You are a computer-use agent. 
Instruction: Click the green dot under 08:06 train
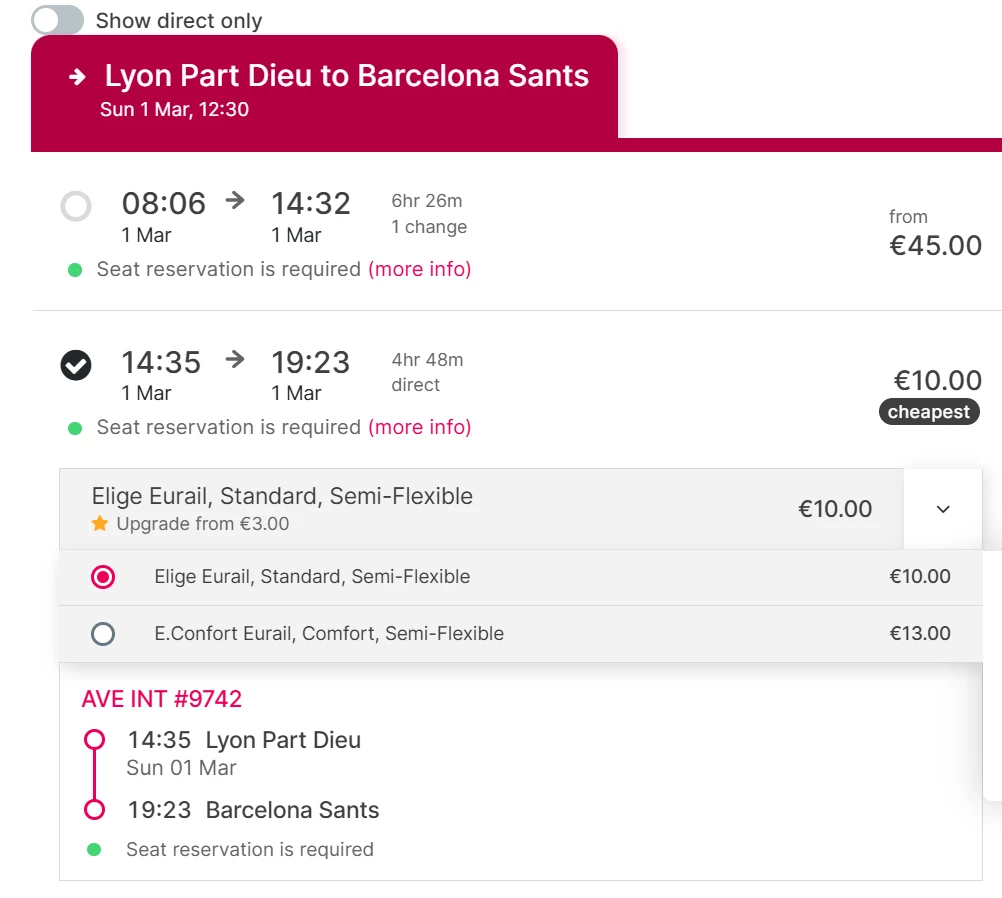point(75,270)
